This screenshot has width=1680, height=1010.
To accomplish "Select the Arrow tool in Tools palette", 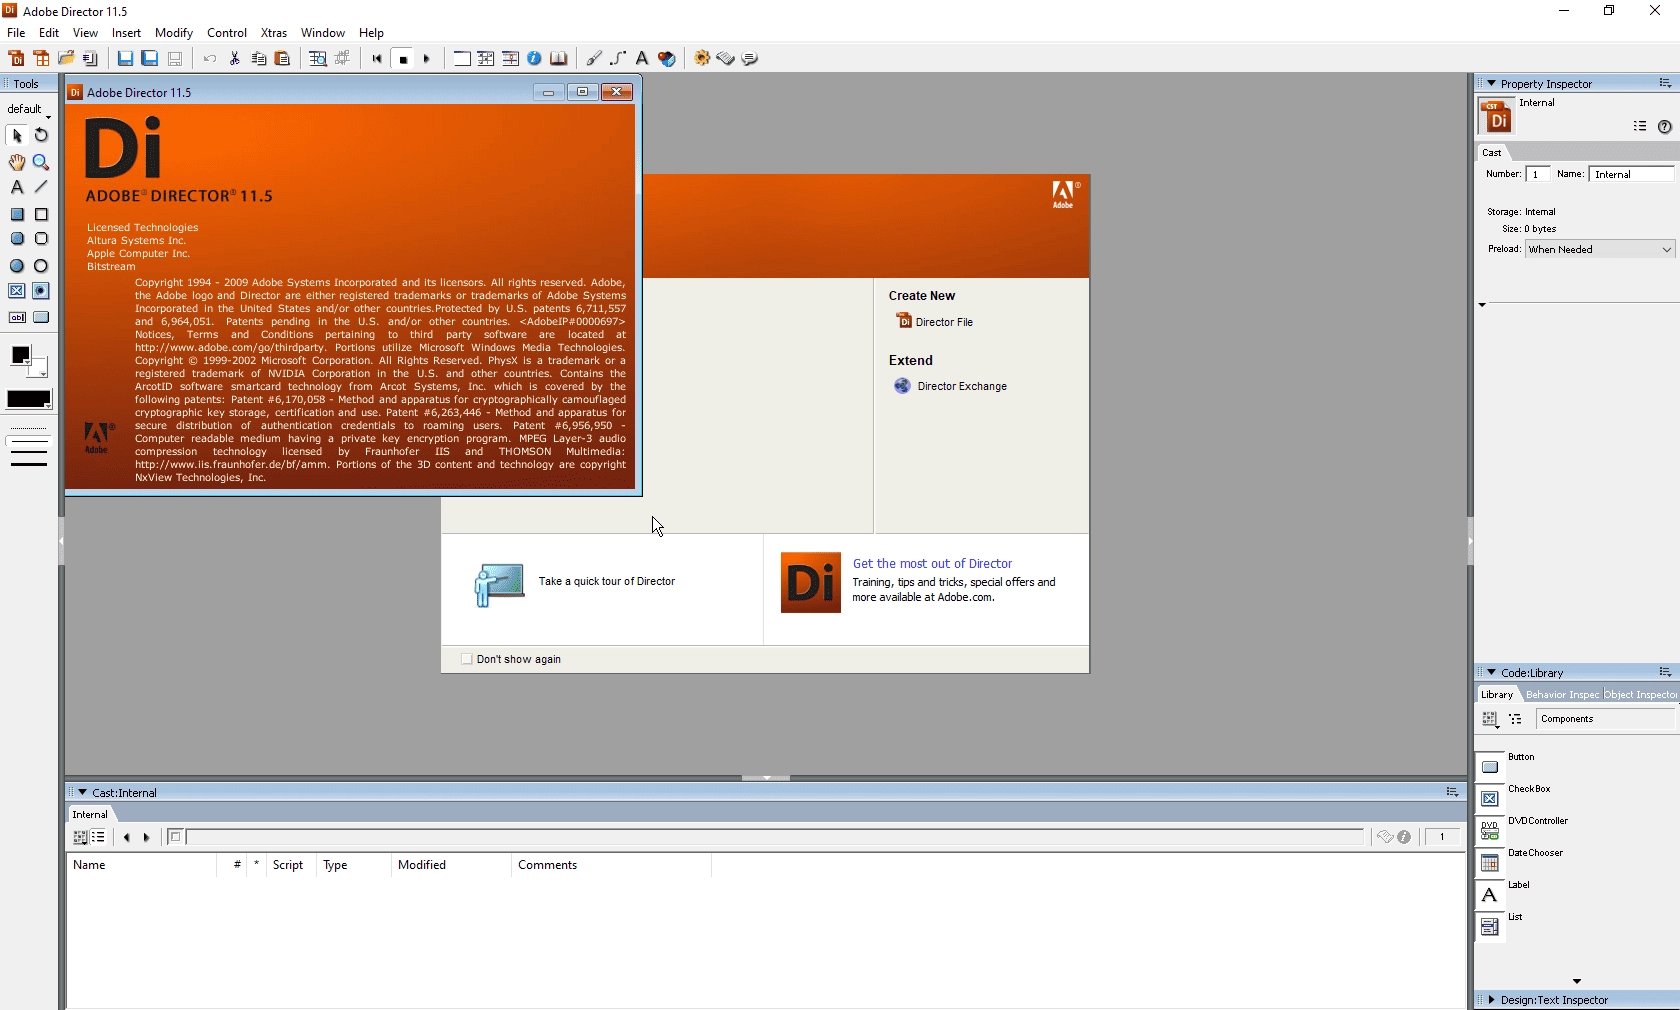I will point(17,136).
